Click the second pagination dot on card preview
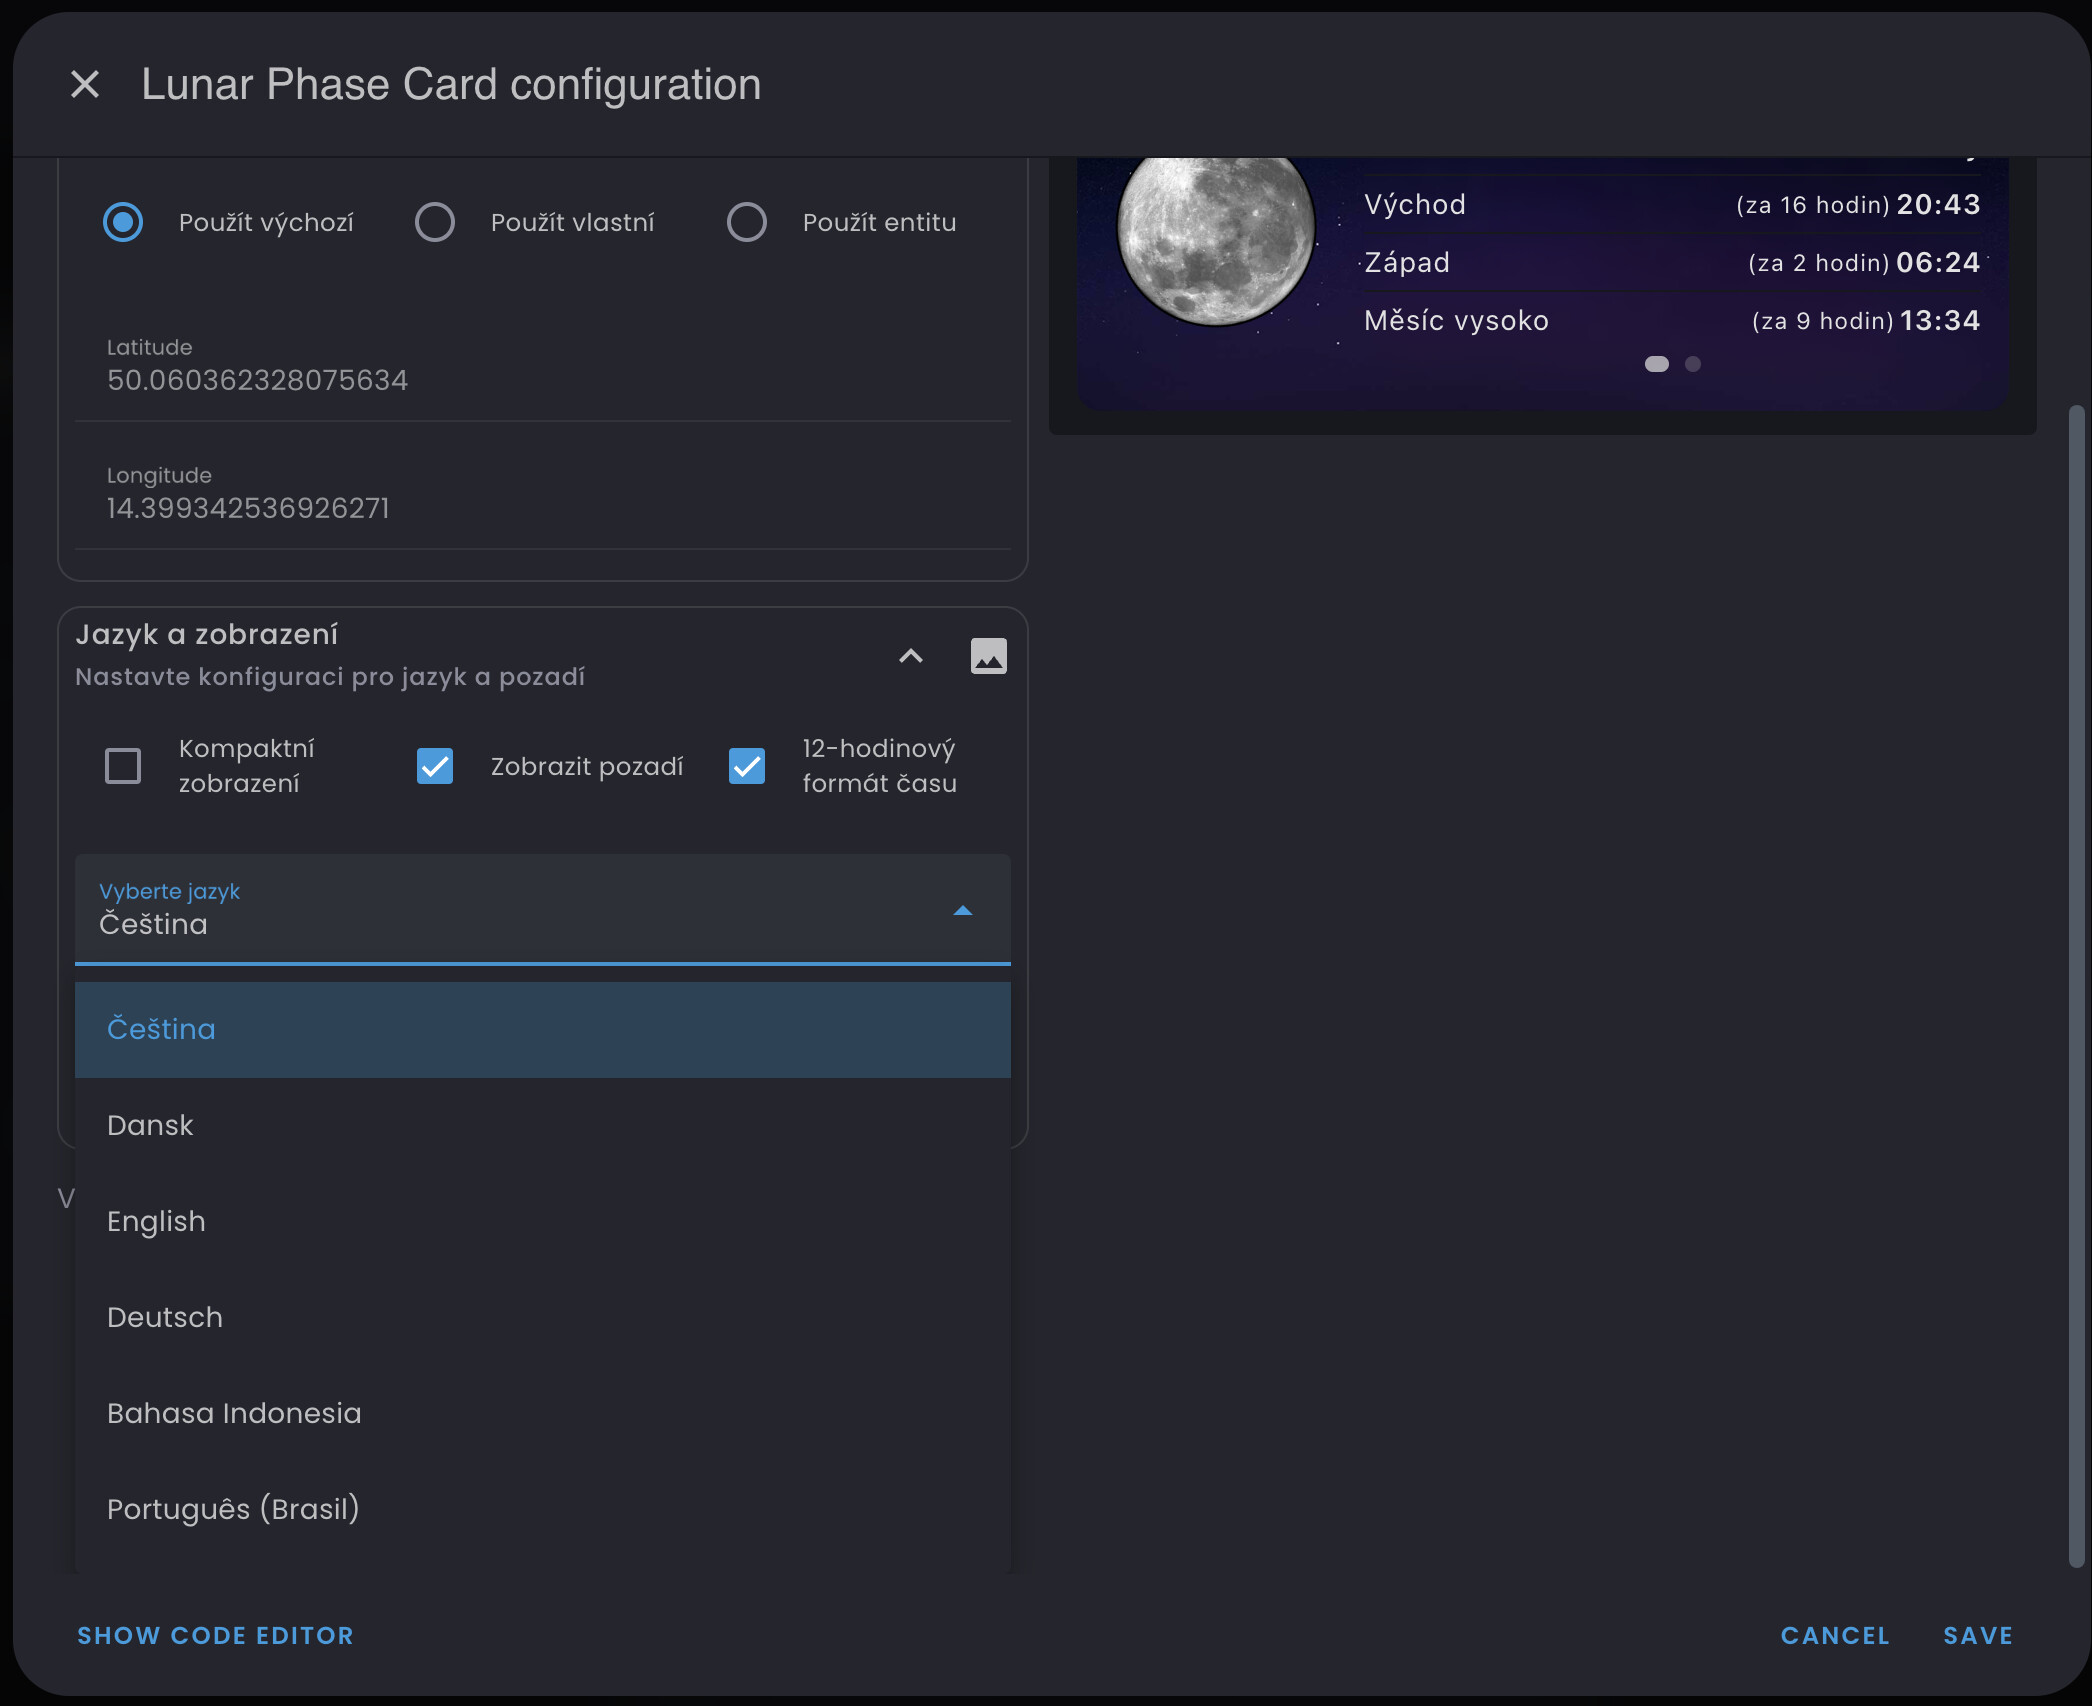The image size is (2092, 1706). (x=1692, y=365)
